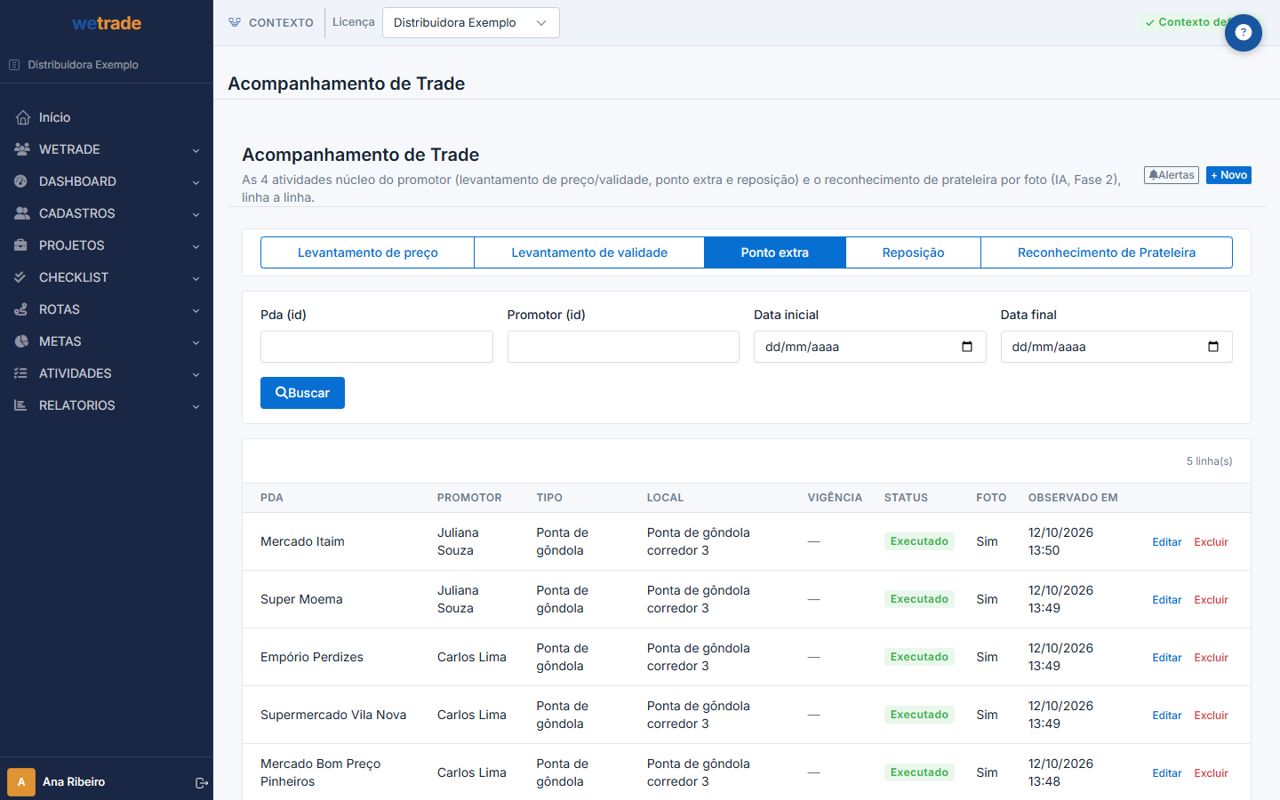Image resolution: width=1280 pixels, height=800 pixels.
Task: Click the PROJETOS briefcase icon
Action: (22, 245)
